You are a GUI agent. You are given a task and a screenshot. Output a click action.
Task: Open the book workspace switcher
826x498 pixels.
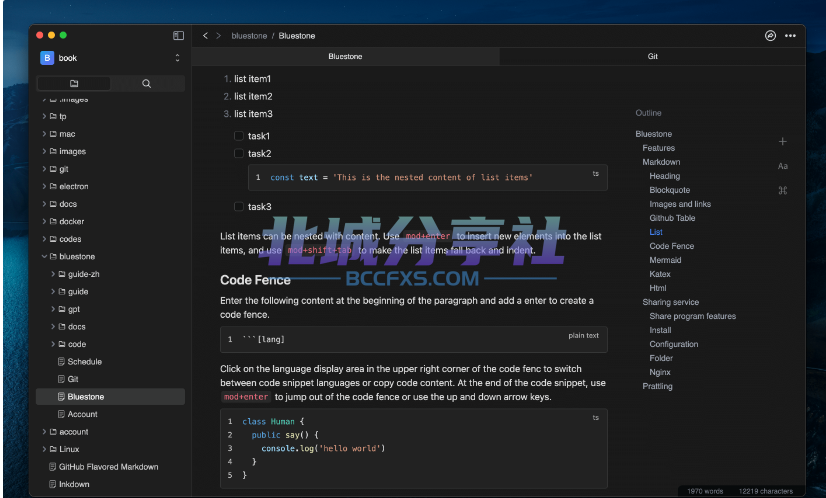tap(177, 58)
